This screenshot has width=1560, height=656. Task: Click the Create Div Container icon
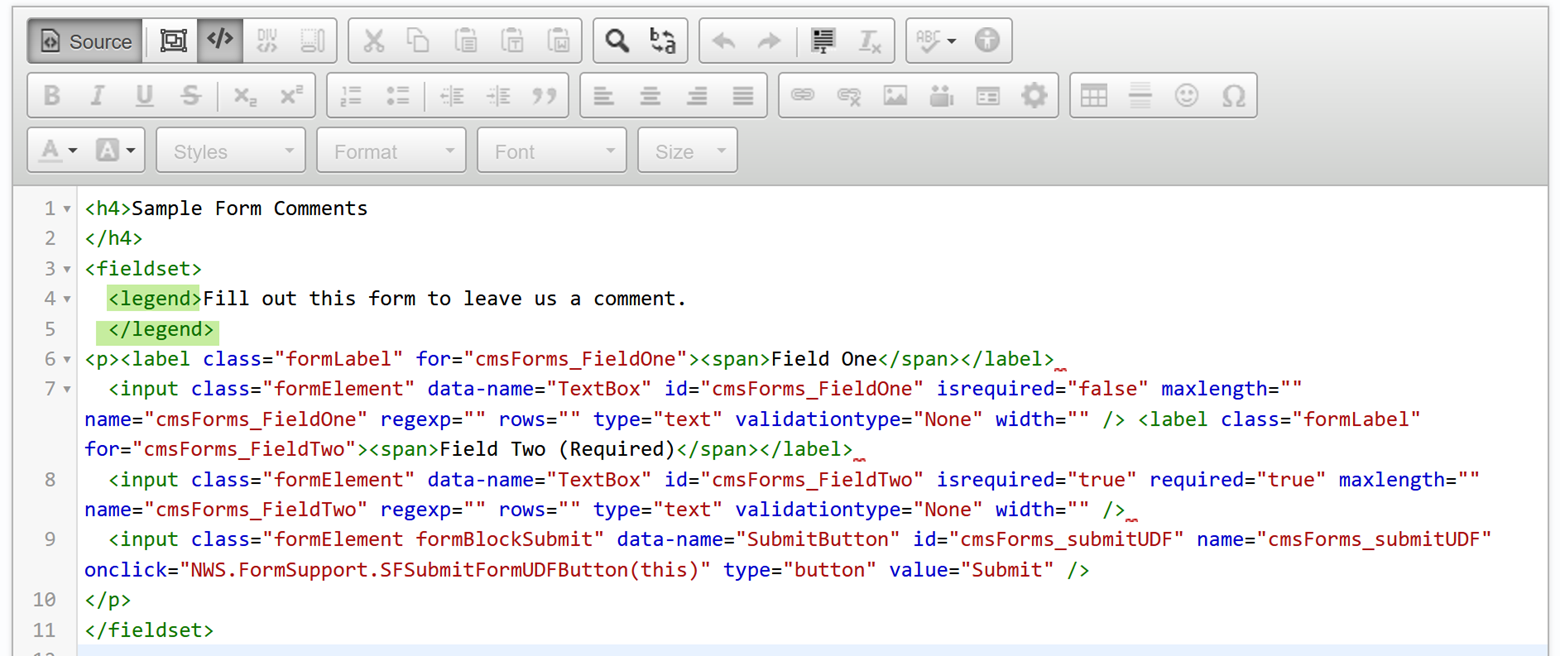click(x=267, y=41)
